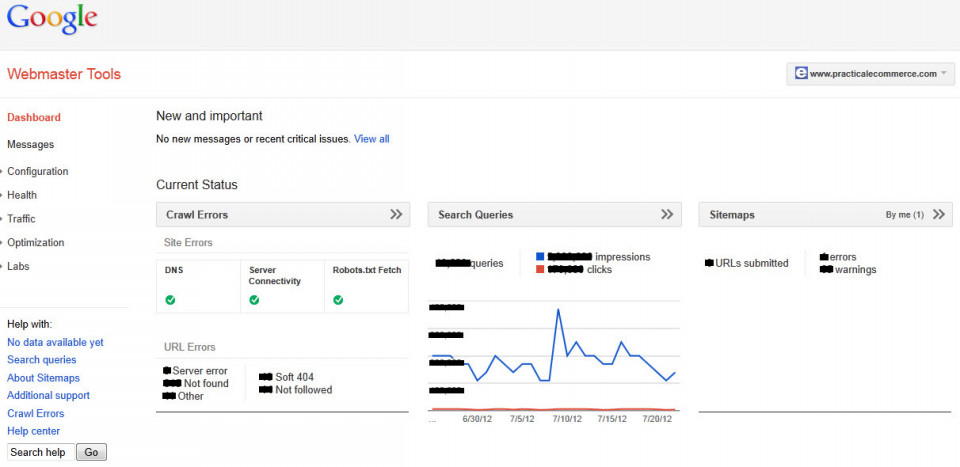
Task: Expand the Configuration sidebar section
Action: click(x=37, y=171)
